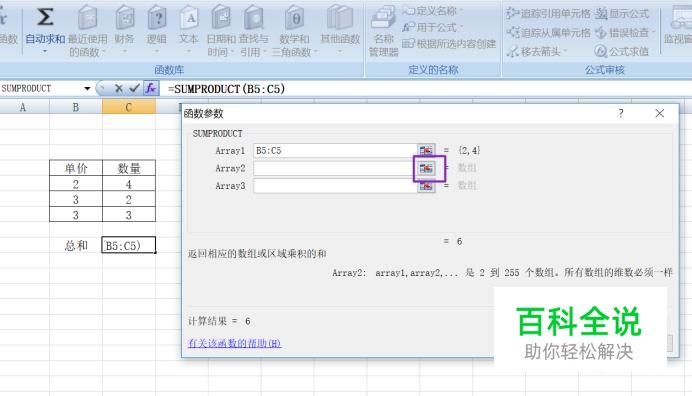The width and height of the screenshot is (692, 396).
Task: Open the Lookup and Reference (查找与引用) icon
Action: [x=254, y=18]
